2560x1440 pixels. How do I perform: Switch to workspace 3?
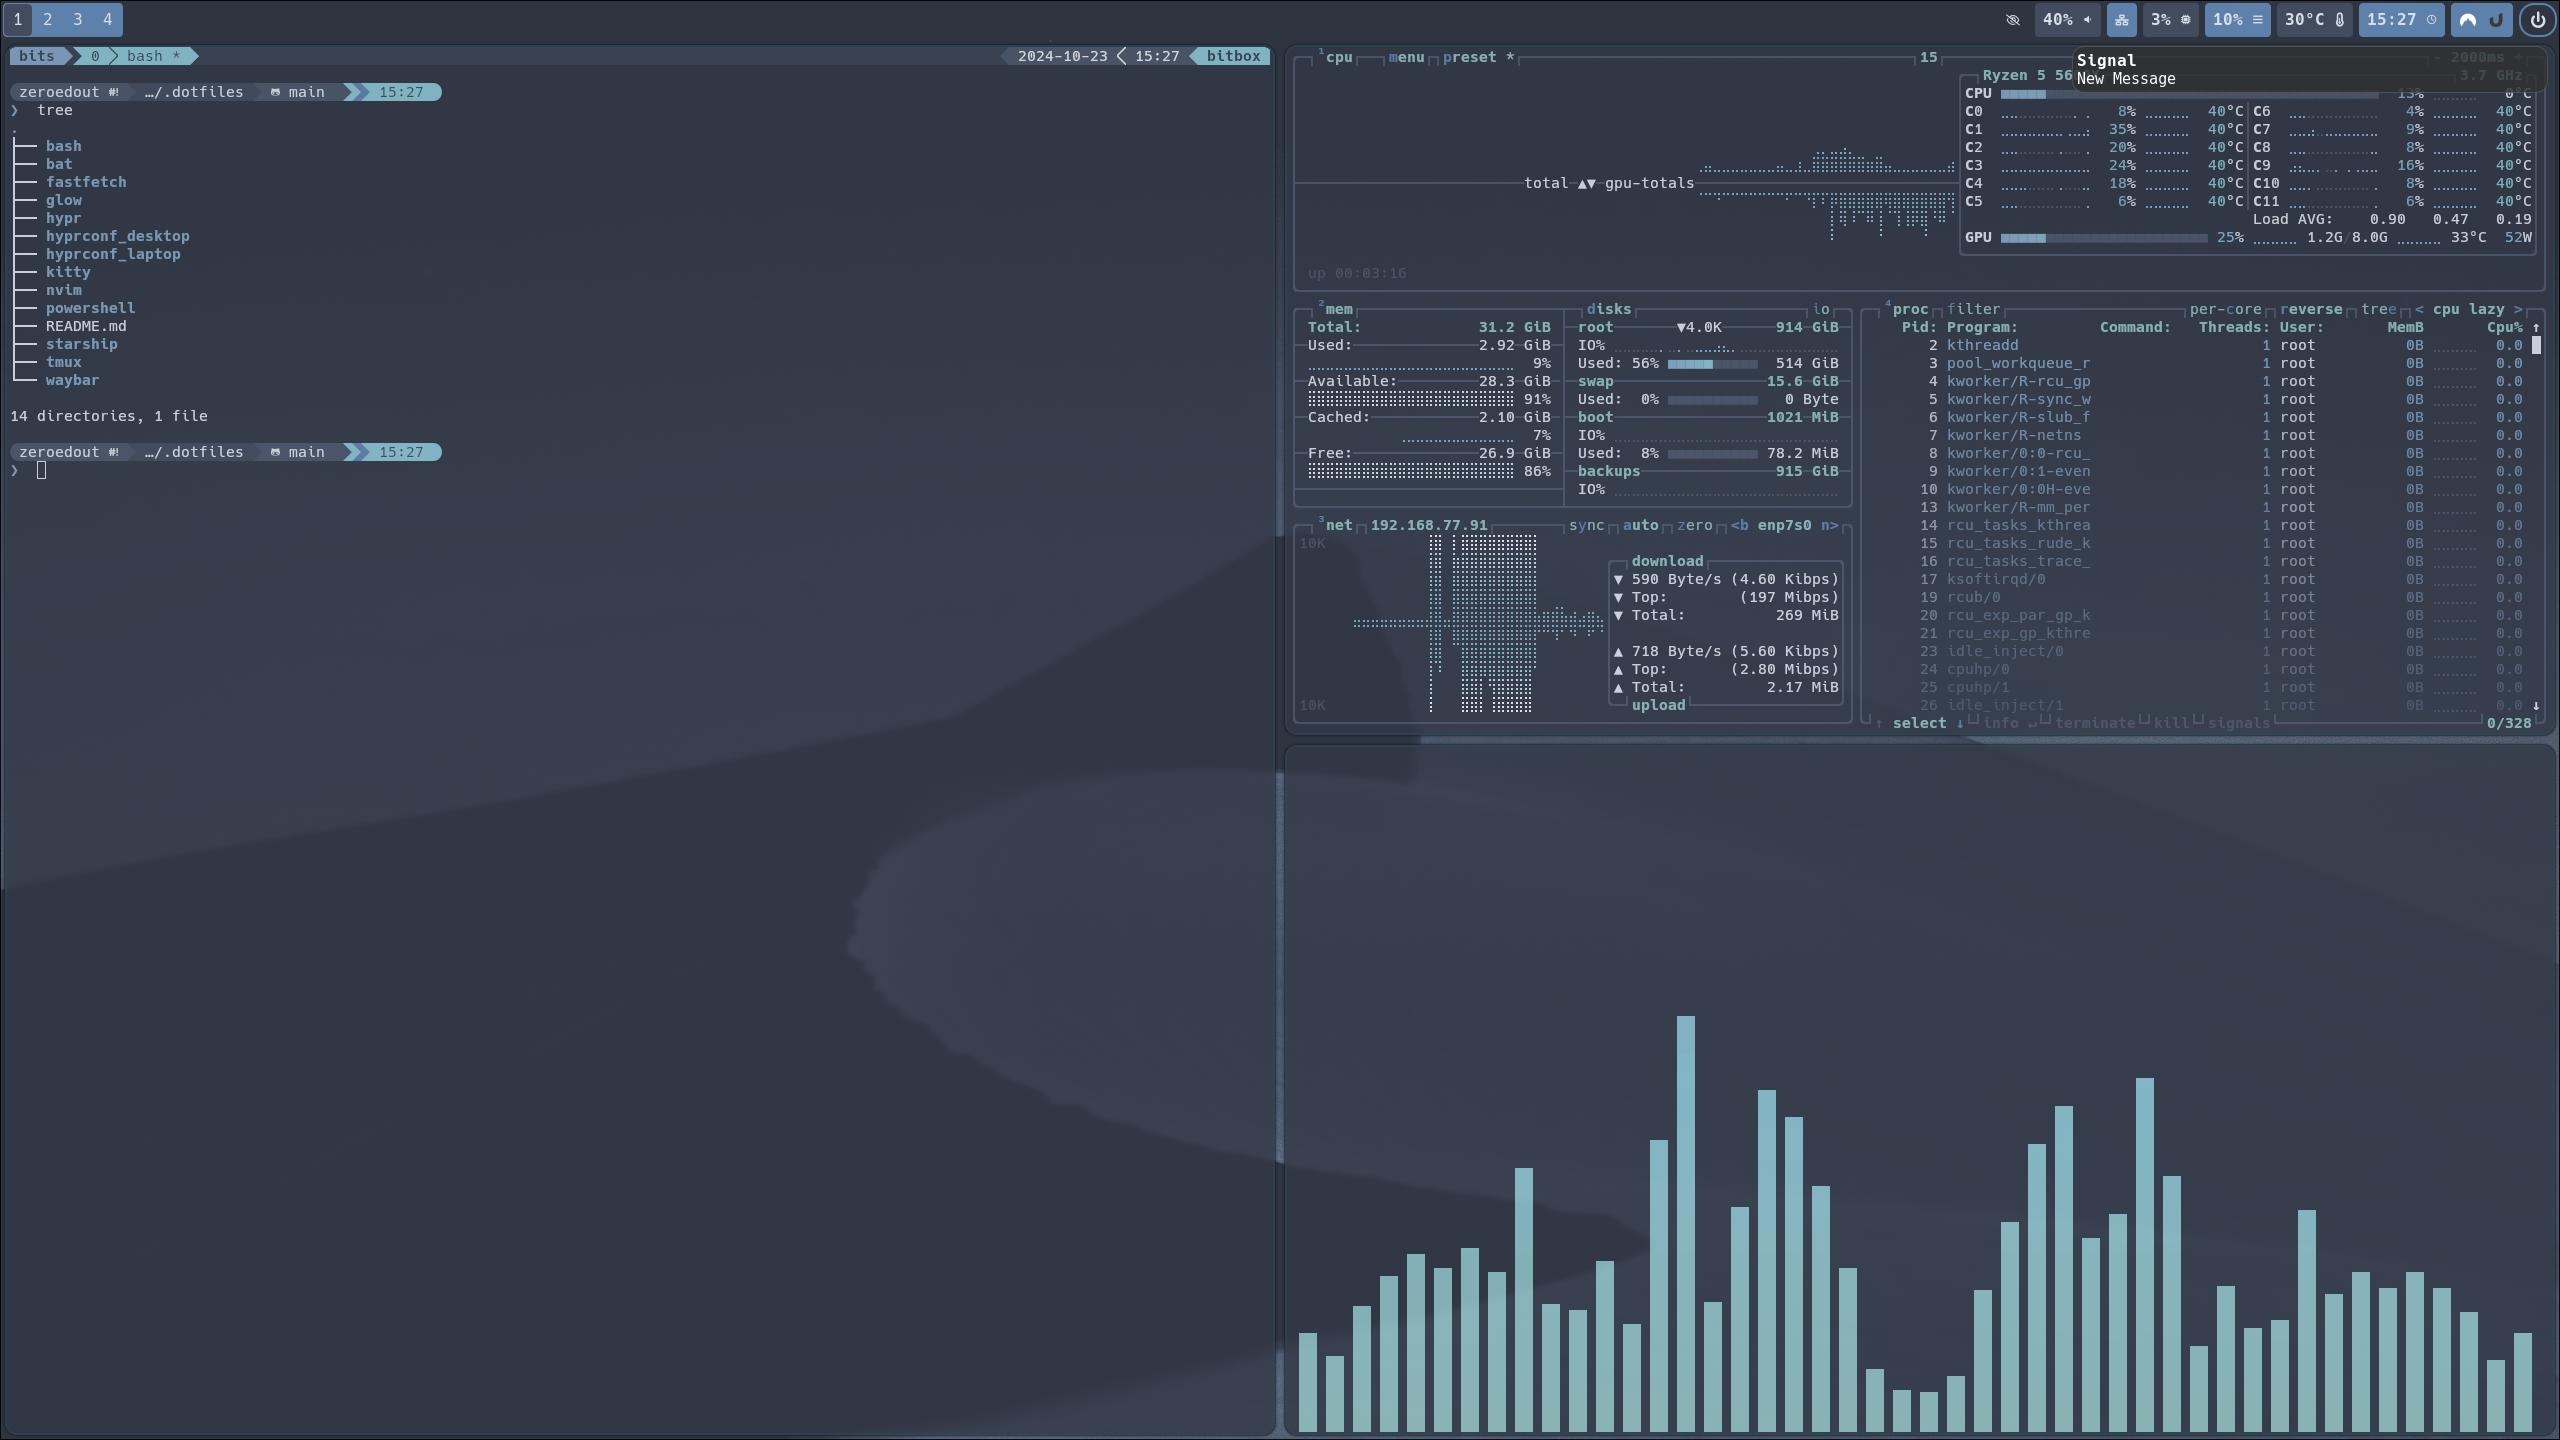tap(77, 19)
